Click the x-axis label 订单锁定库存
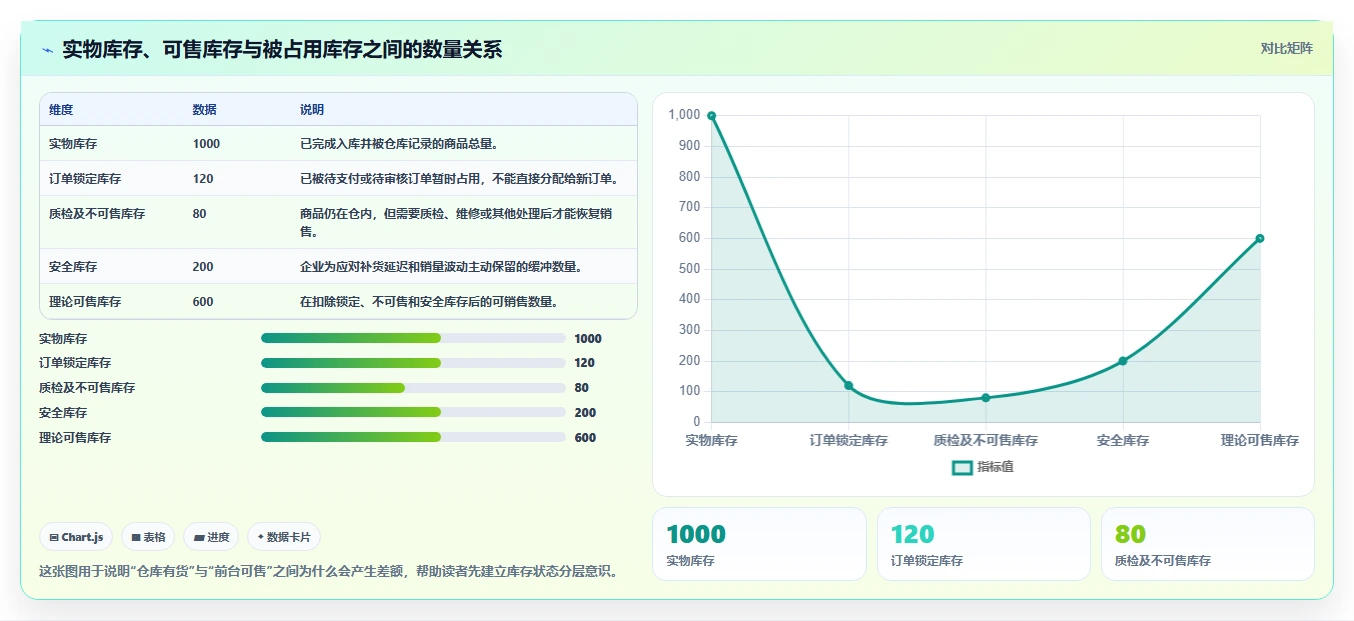Viewport: 1354px width, 621px height. (x=848, y=440)
